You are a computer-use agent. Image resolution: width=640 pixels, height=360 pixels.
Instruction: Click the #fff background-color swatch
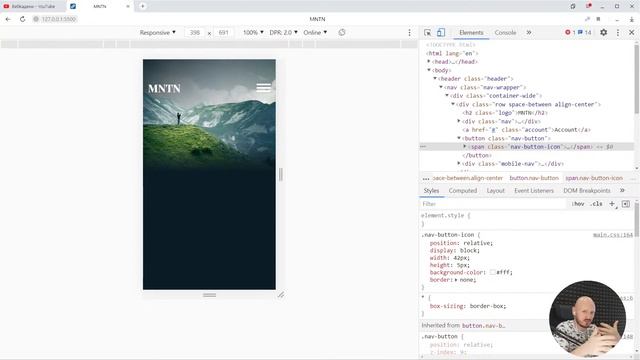493,272
